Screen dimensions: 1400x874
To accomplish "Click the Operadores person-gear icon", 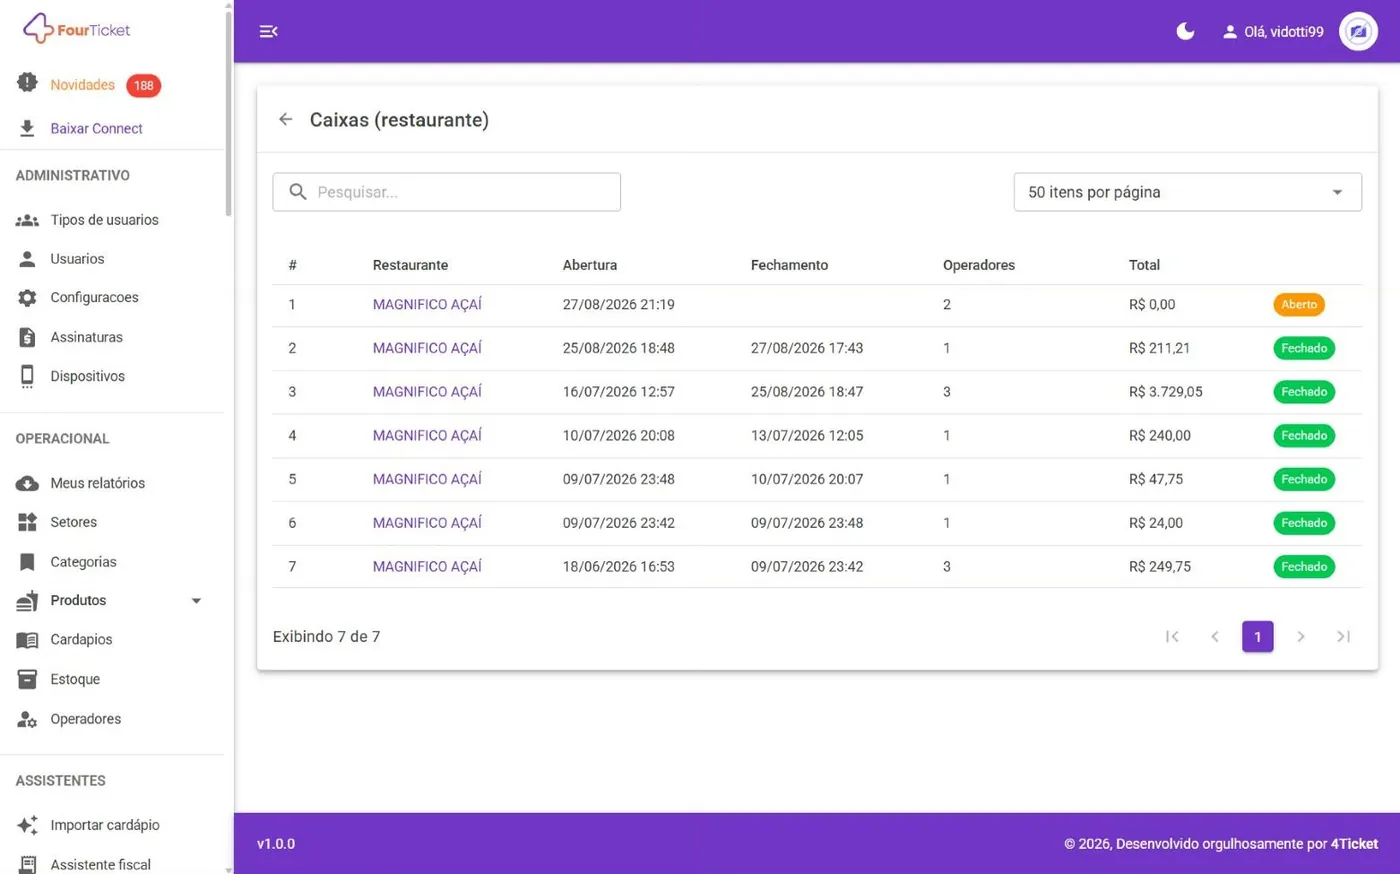I will (x=27, y=719).
